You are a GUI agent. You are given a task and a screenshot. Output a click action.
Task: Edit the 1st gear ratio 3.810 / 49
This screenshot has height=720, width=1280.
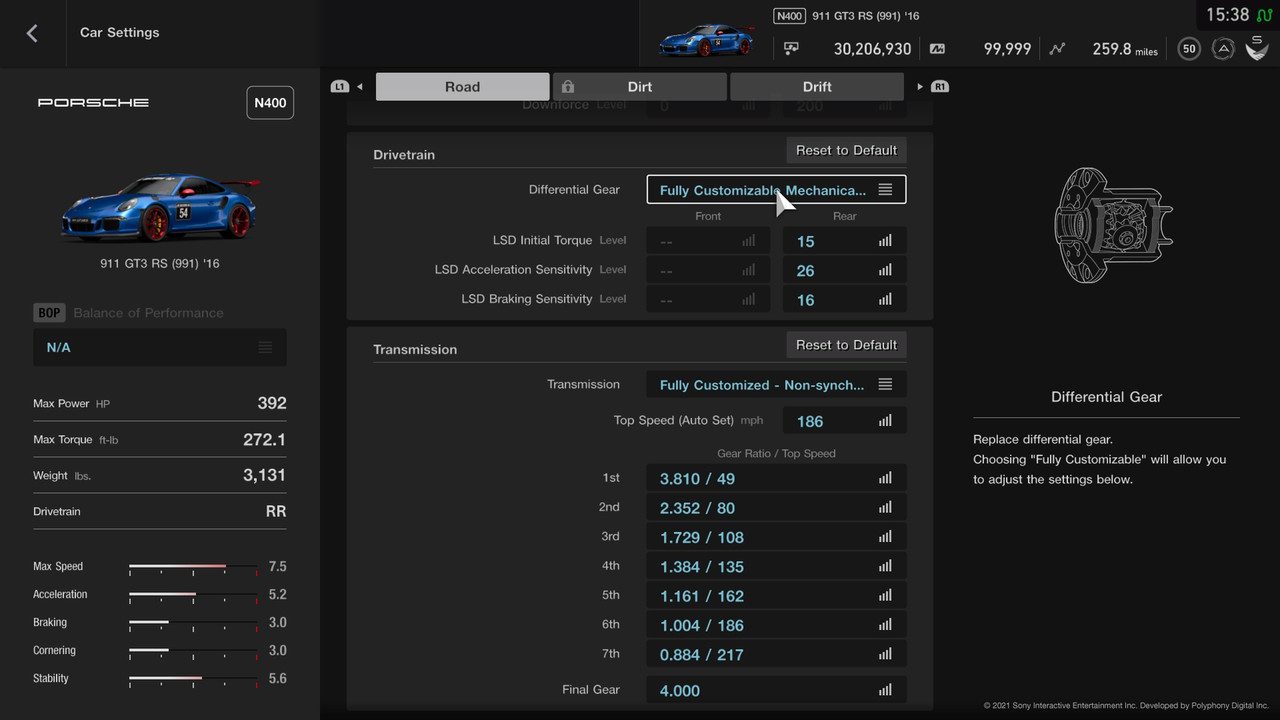tap(777, 479)
